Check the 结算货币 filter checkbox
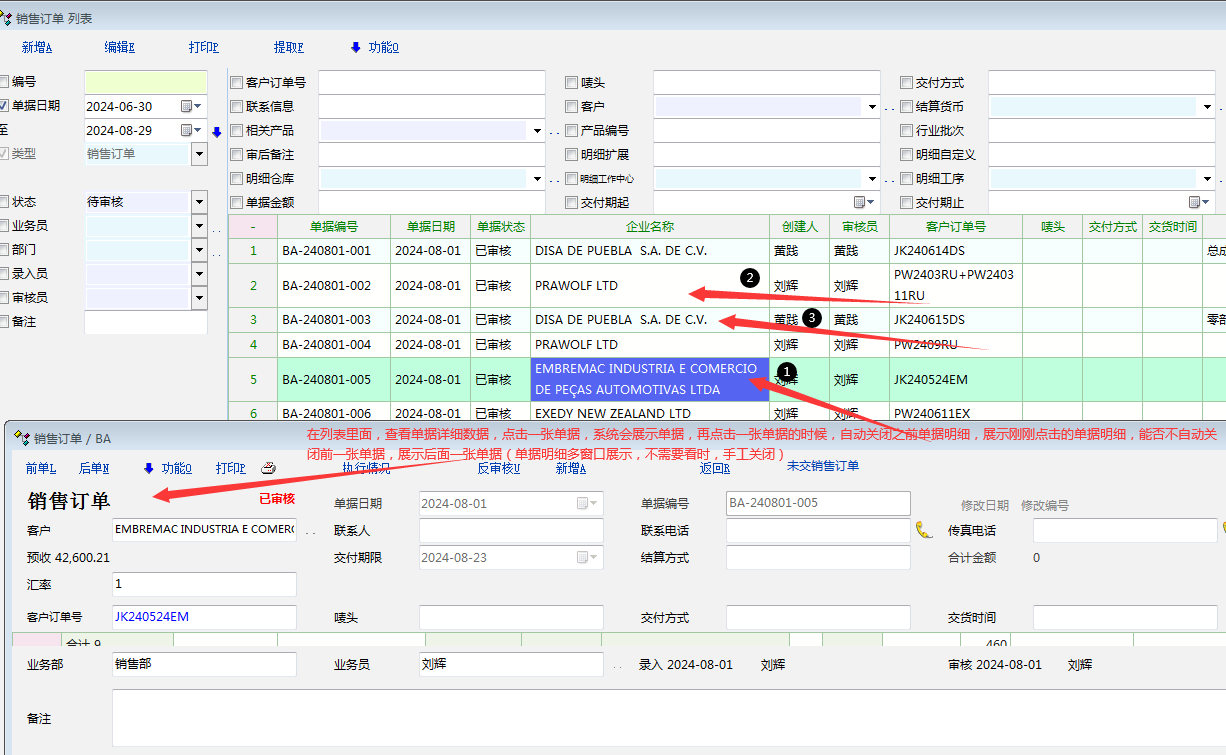This screenshot has height=755, width=1226. [907, 107]
